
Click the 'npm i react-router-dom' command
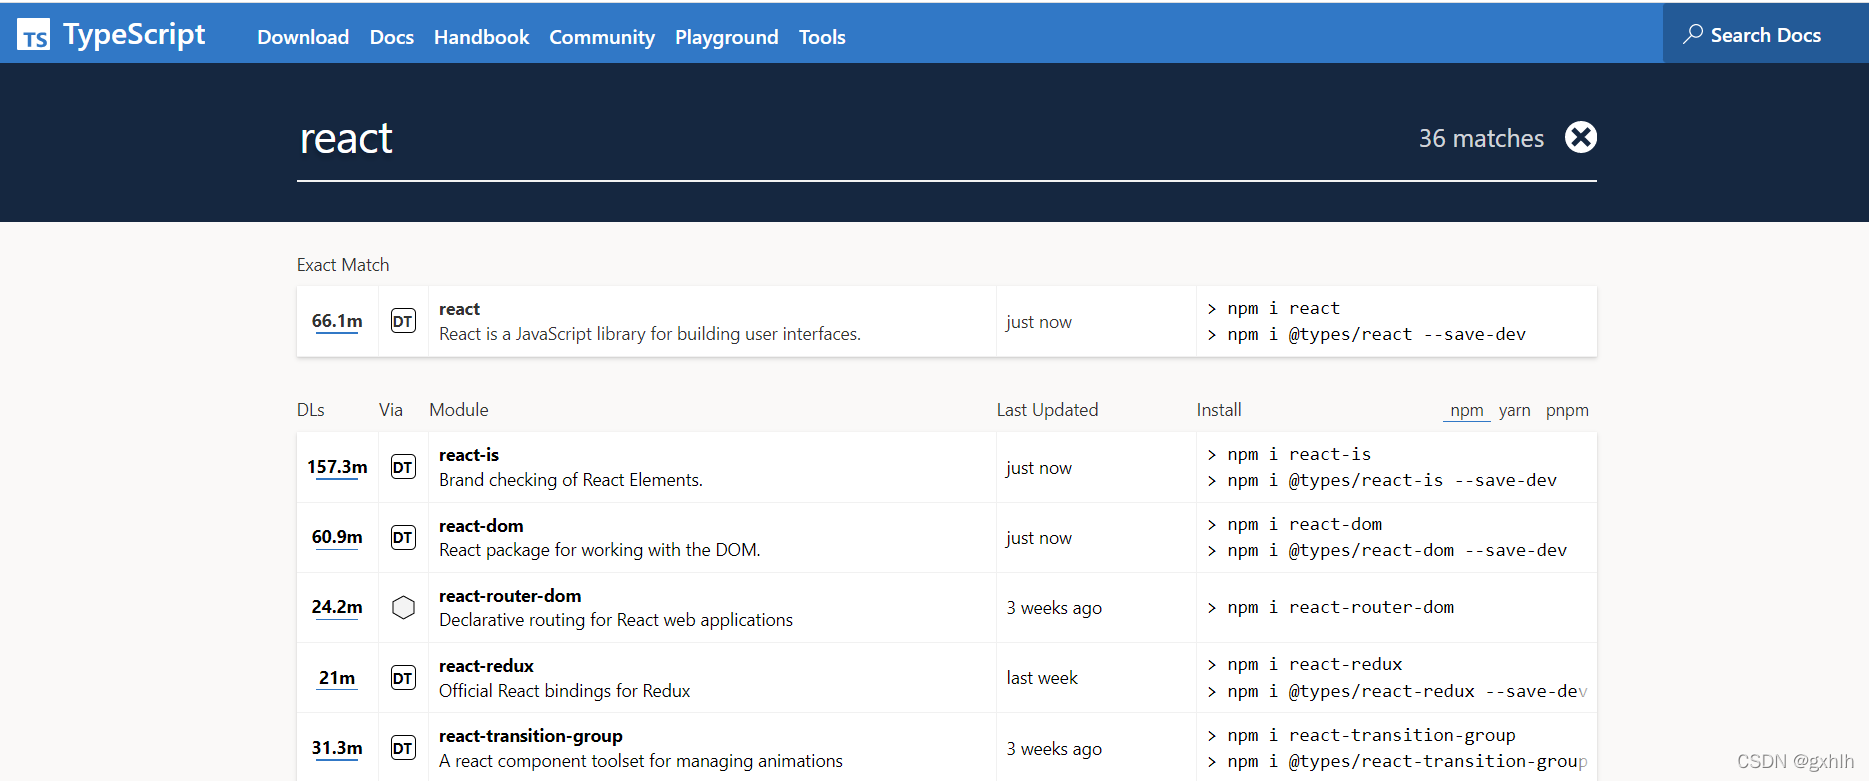[x=1341, y=607]
